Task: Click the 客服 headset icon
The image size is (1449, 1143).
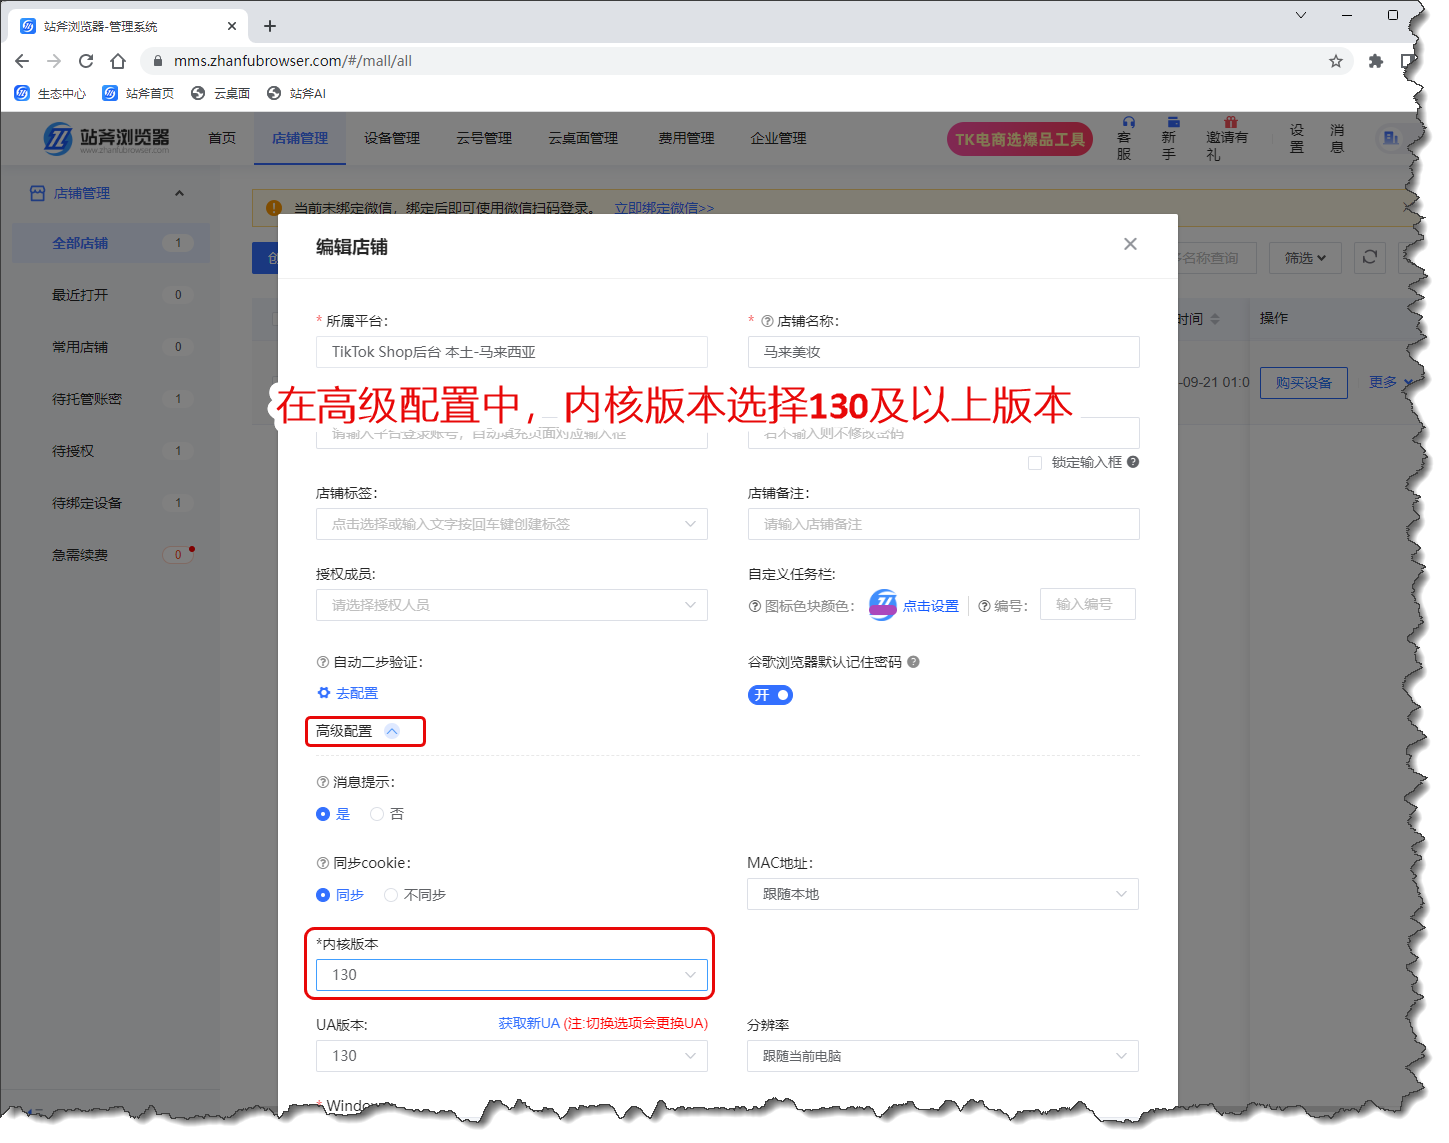Action: tap(1128, 123)
